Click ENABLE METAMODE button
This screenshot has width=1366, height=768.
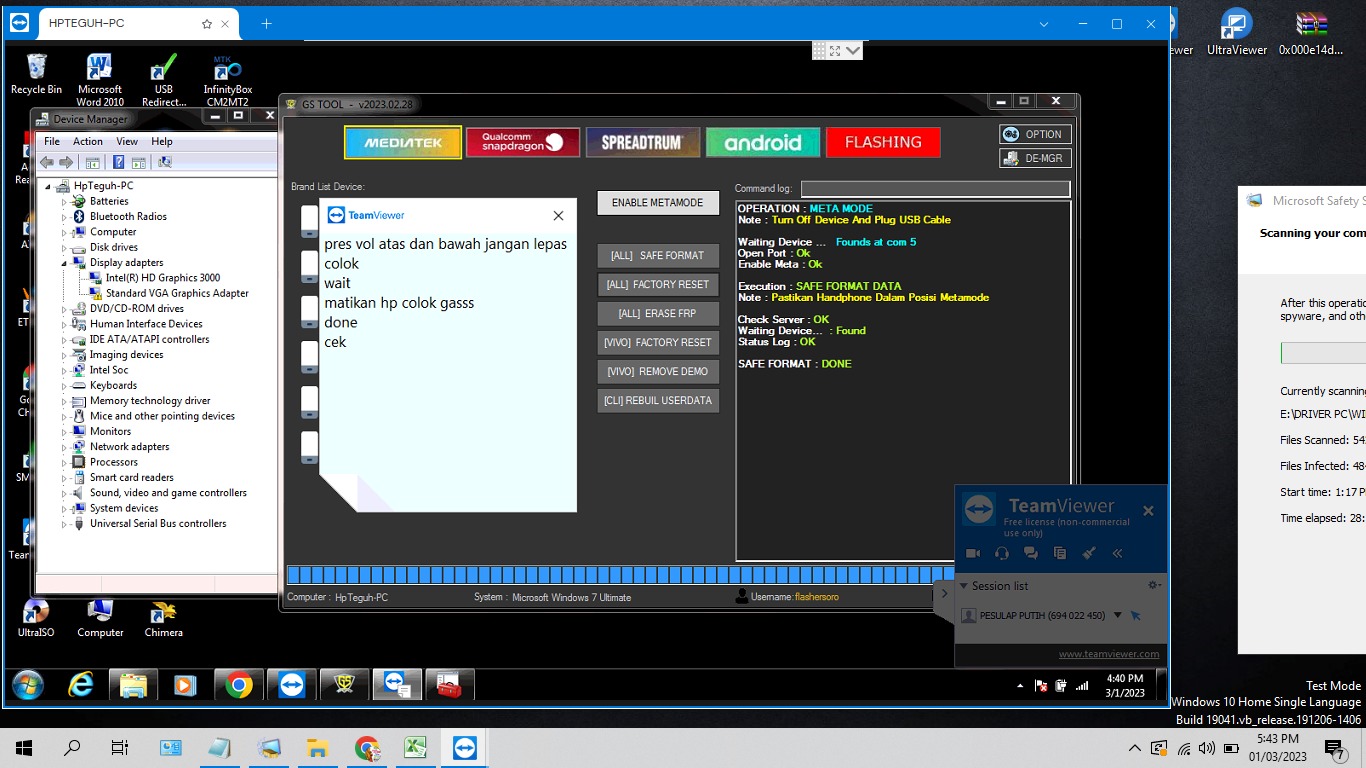pyautogui.click(x=658, y=203)
